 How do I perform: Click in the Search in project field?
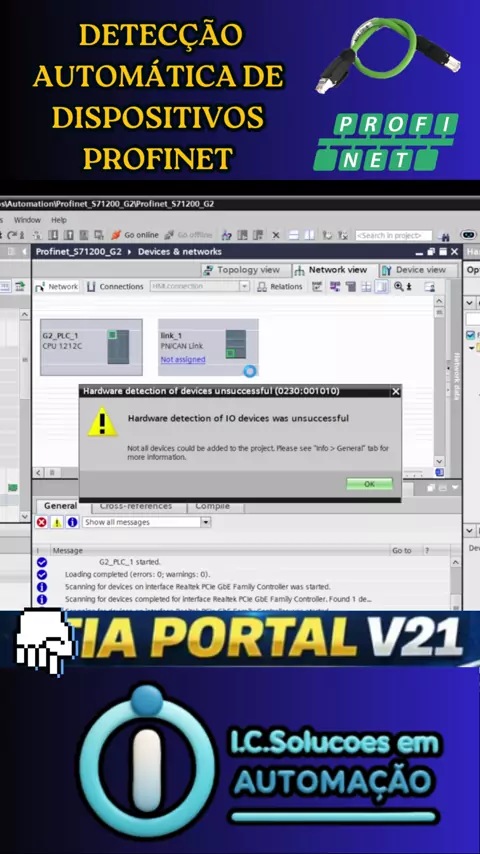click(x=393, y=235)
